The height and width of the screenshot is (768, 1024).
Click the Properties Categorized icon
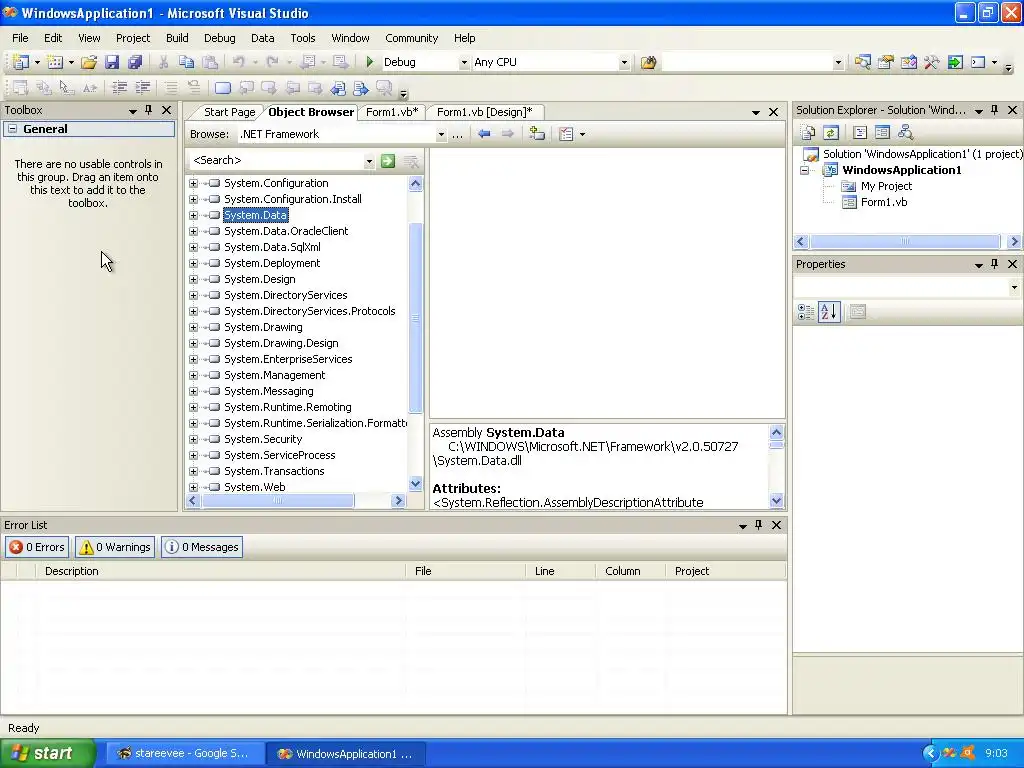click(x=806, y=312)
